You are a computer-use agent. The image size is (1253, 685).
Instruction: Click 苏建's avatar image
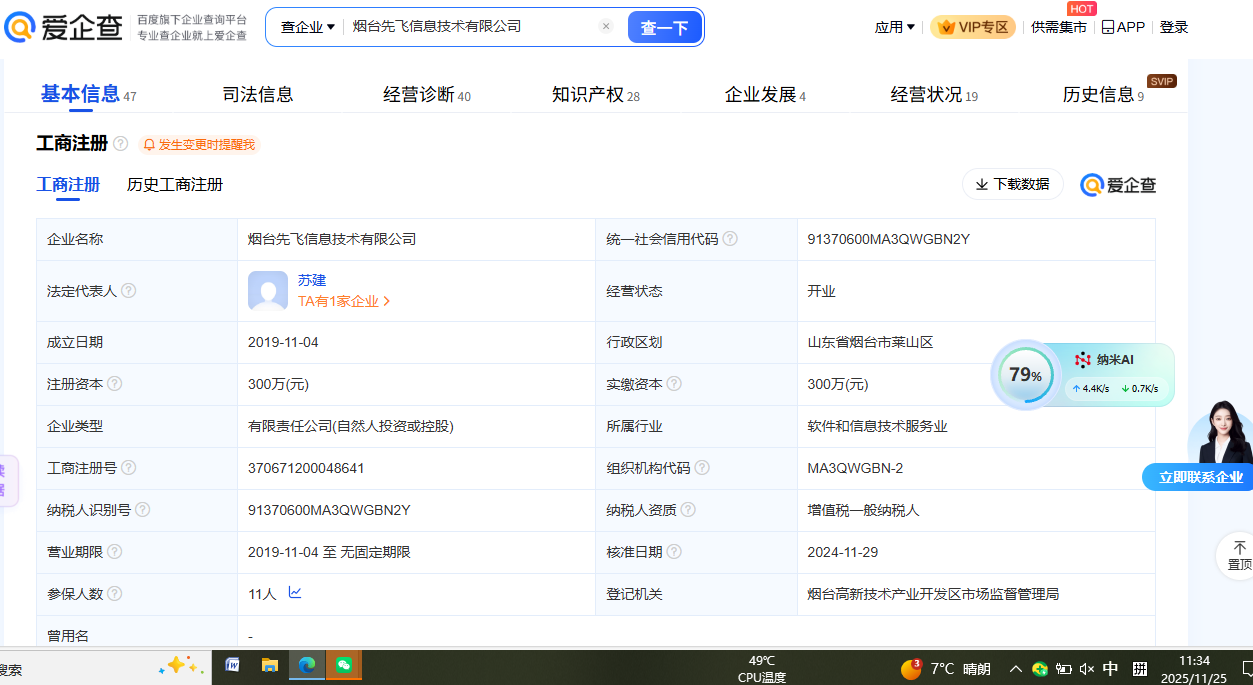click(x=268, y=291)
